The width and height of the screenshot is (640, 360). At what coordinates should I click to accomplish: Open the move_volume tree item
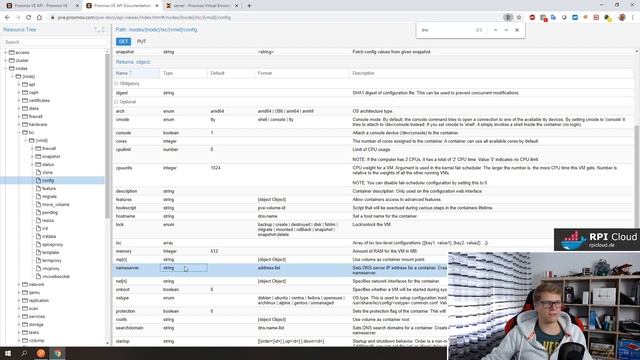tap(56, 204)
